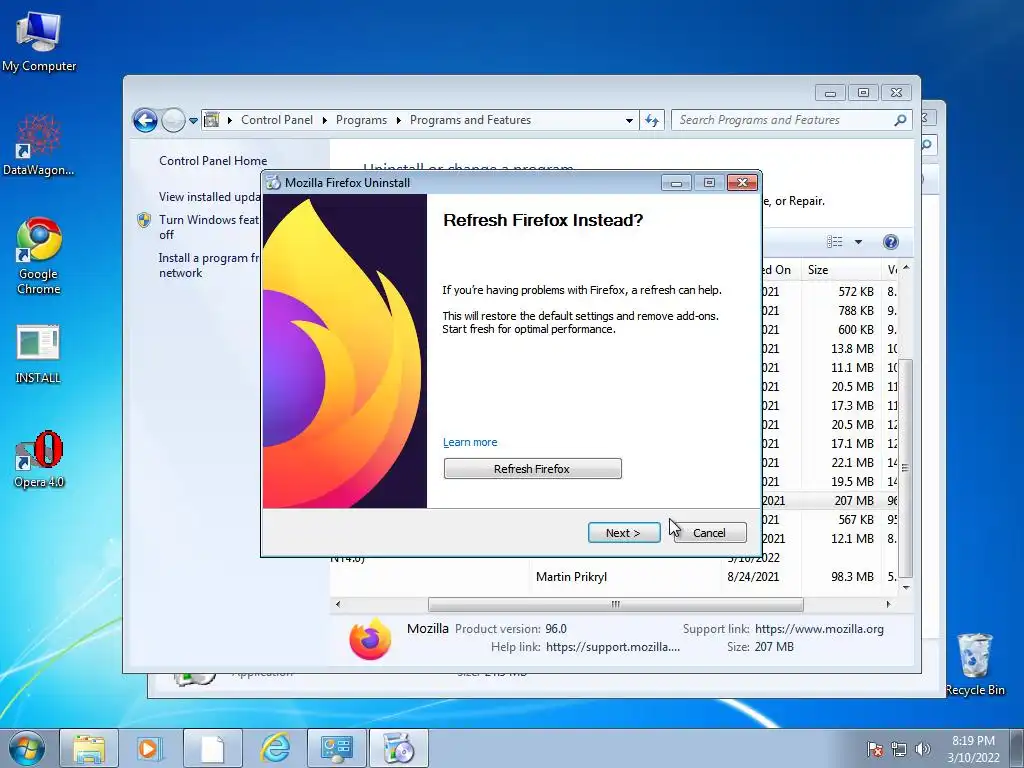1024x768 pixels.
Task: Click the Programs breadcrumb
Action: coord(361,120)
